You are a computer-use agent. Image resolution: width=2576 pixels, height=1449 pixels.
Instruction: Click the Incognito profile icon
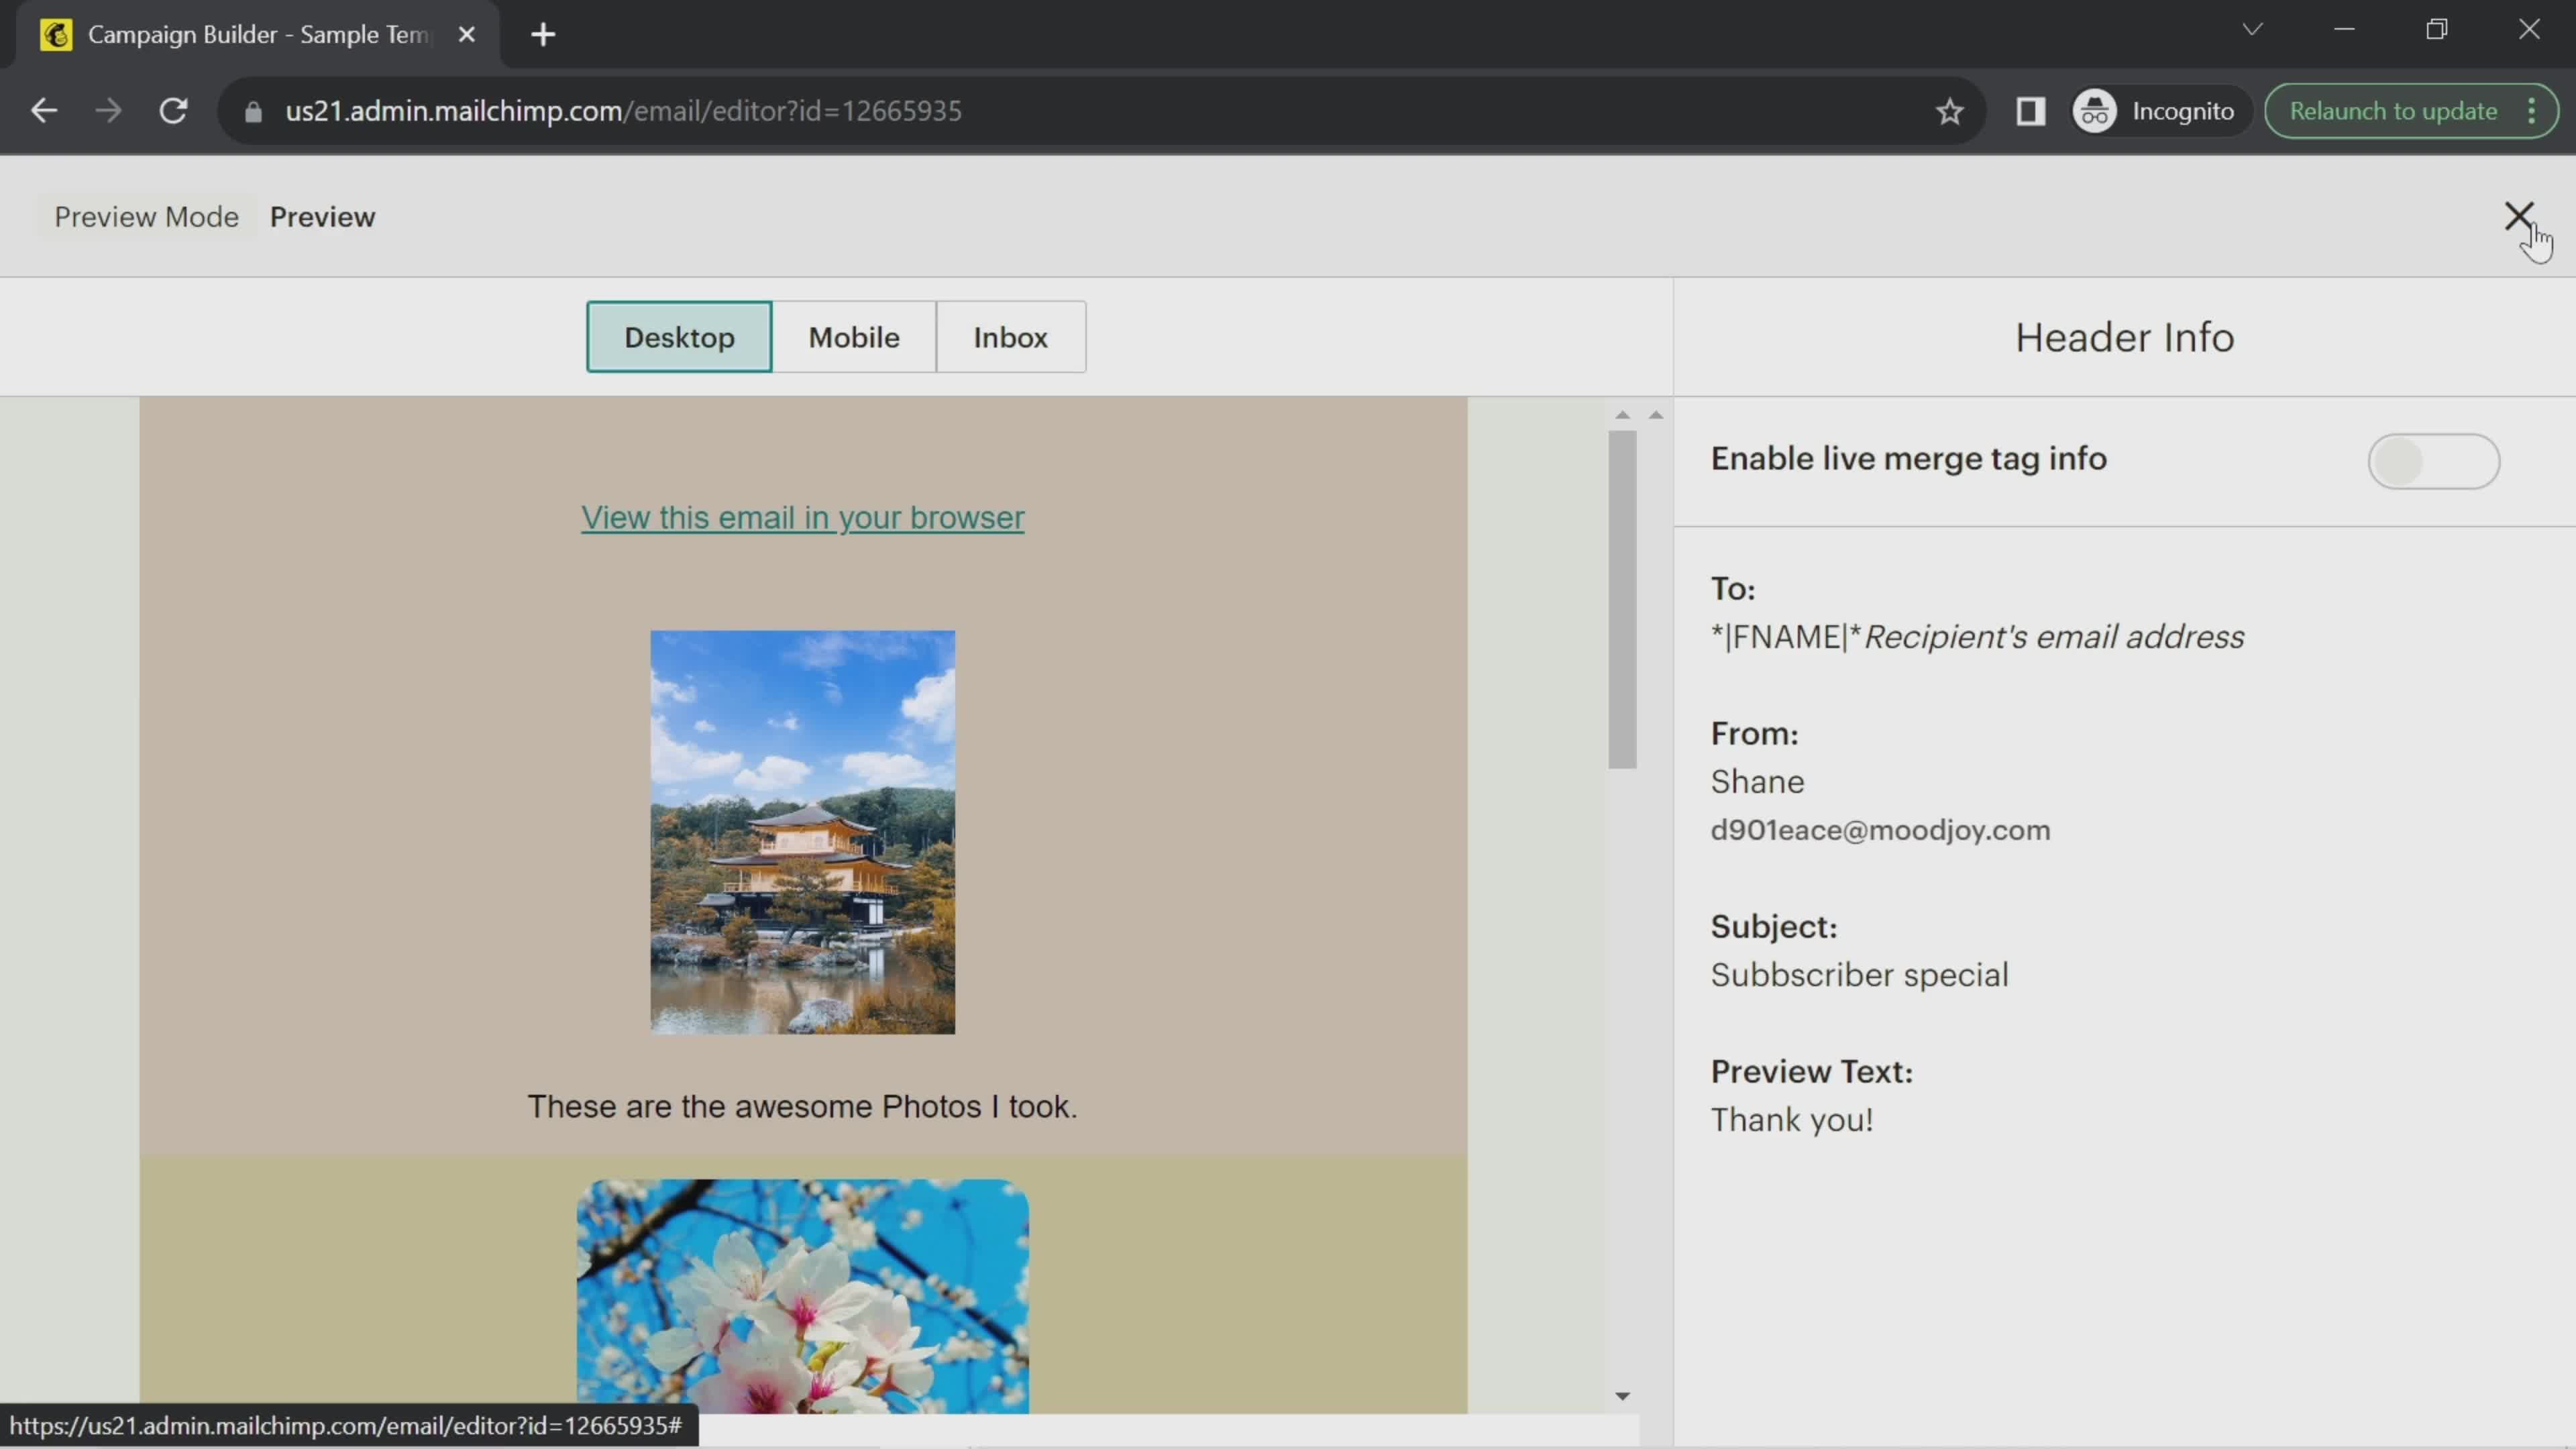[x=2096, y=110]
